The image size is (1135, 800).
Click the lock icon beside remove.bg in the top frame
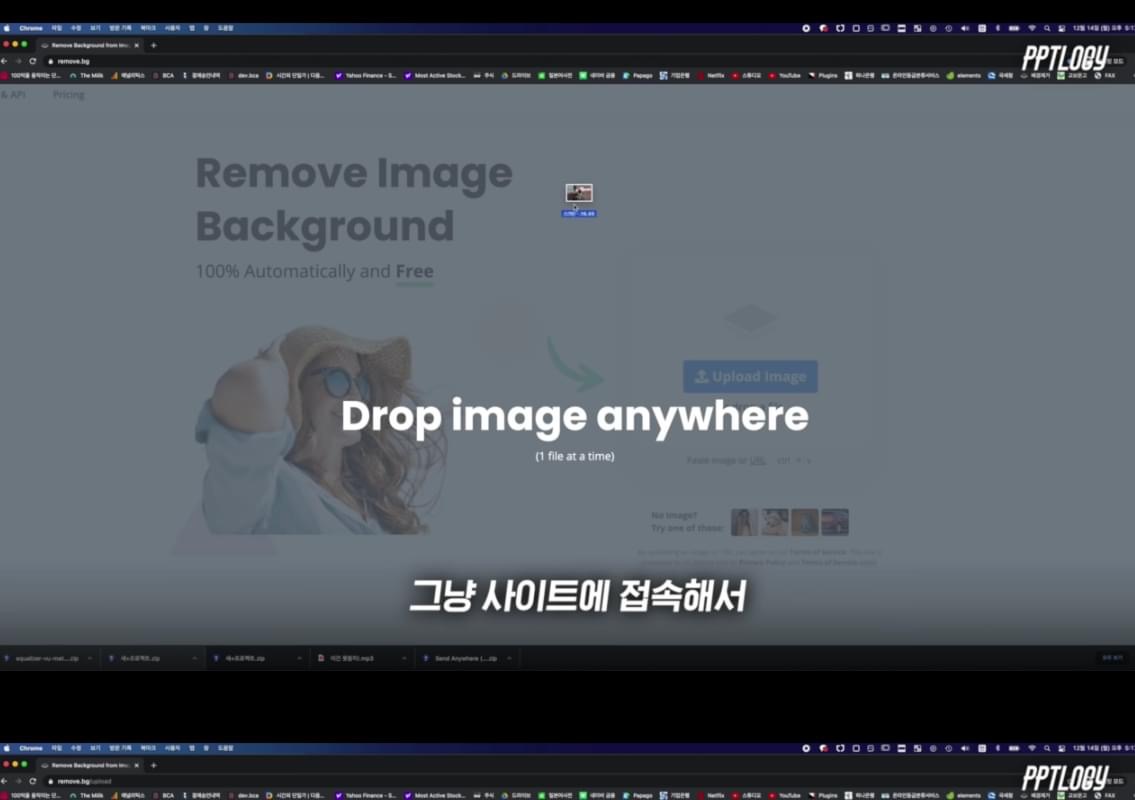[51, 62]
